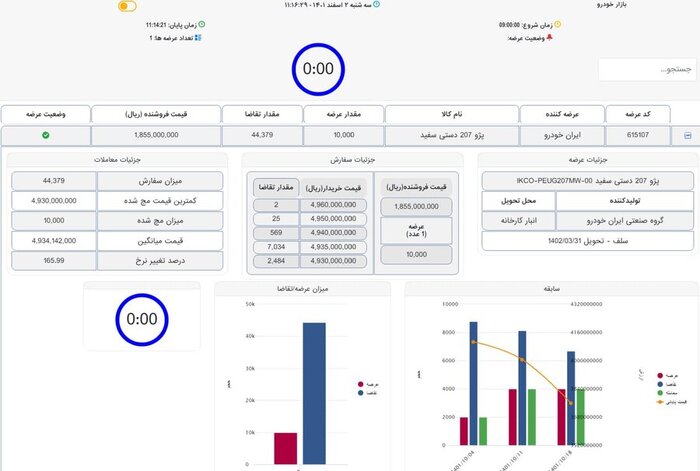The width and height of the screenshot is (700, 471).
Task: Click the end time clock icon
Action: [x=198, y=23]
